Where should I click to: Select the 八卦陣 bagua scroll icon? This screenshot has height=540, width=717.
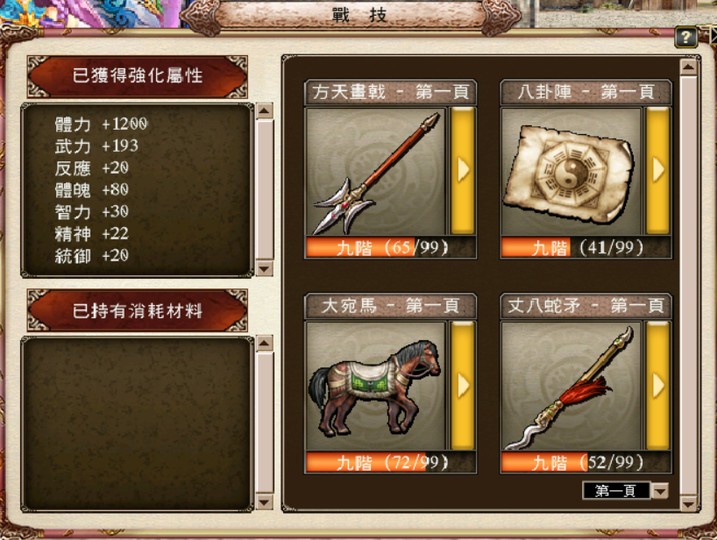pyautogui.click(x=571, y=172)
